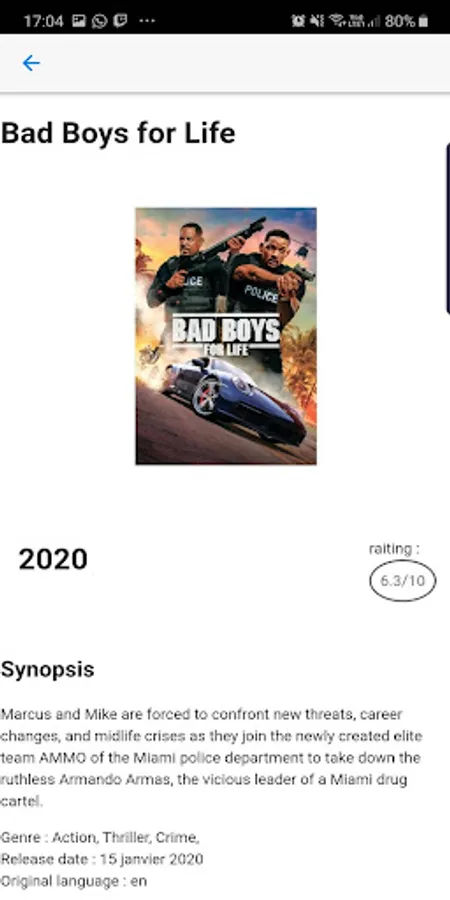
Task: Tap the Synopsis heading
Action: 47,669
